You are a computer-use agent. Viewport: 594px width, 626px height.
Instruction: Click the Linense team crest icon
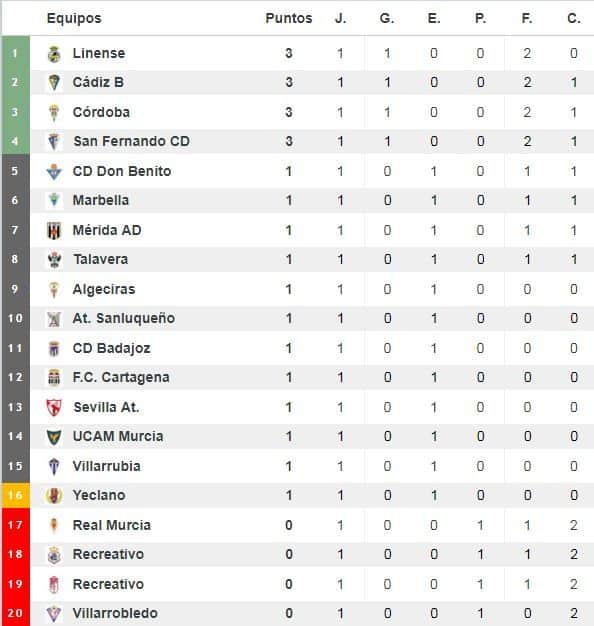(x=54, y=54)
